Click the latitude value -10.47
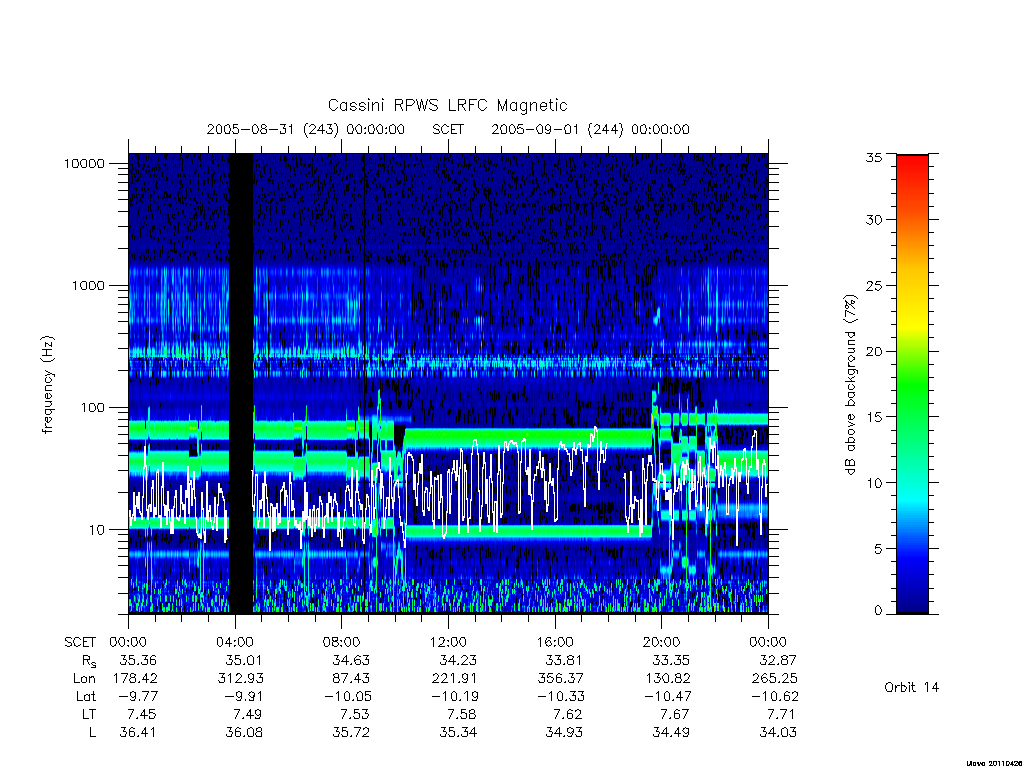 pyautogui.click(x=667, y=697)
